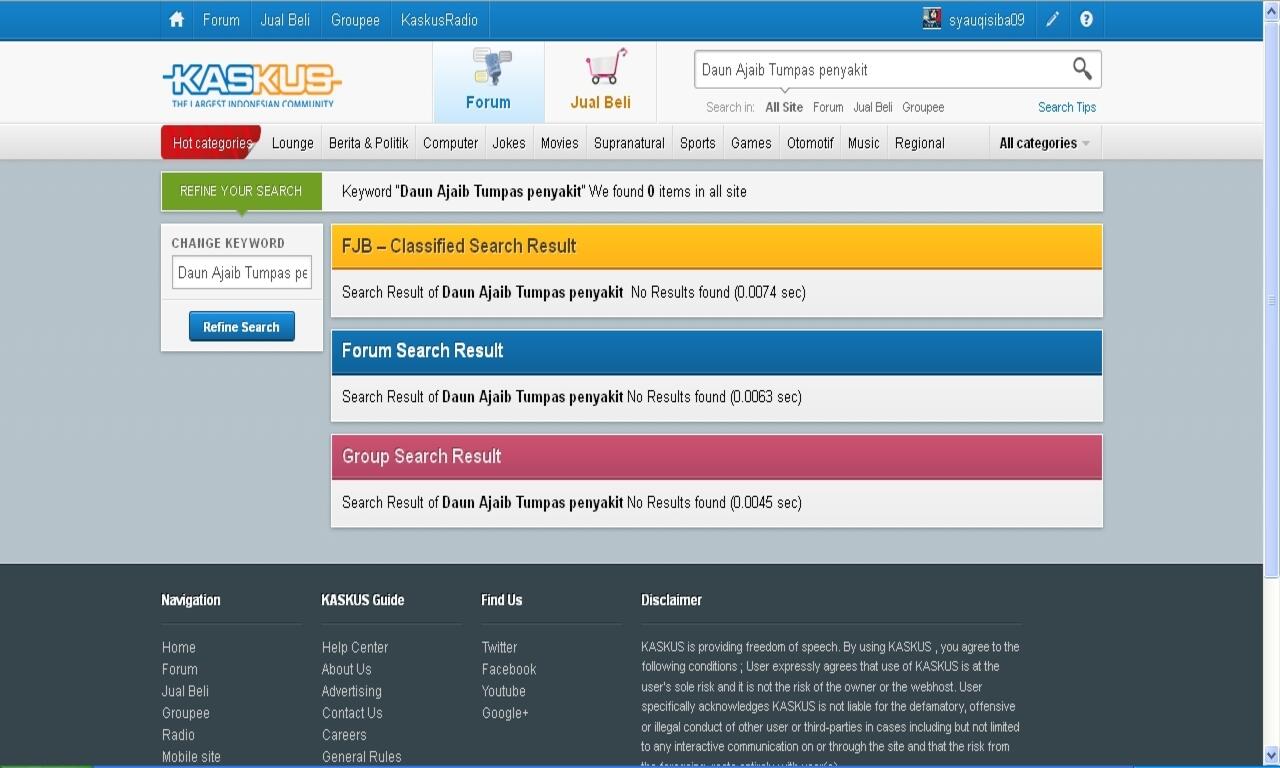Go to the home icon
Screen dimensions: 1280x768
click(x=177, y=20)
